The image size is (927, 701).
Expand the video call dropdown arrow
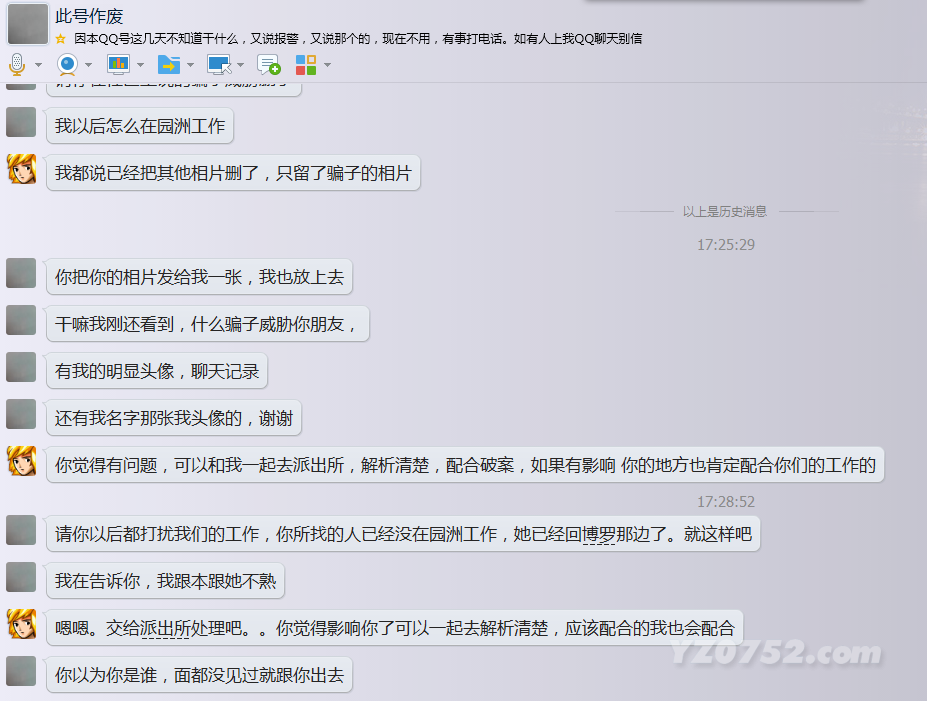pyautogui.click(x=89, y=66)
